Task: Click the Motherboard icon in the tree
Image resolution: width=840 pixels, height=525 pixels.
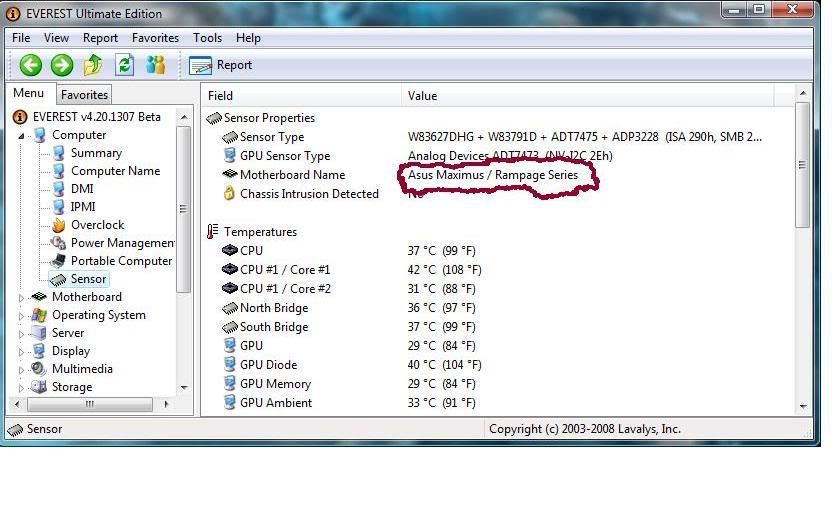Action: (x=39, y=296)
